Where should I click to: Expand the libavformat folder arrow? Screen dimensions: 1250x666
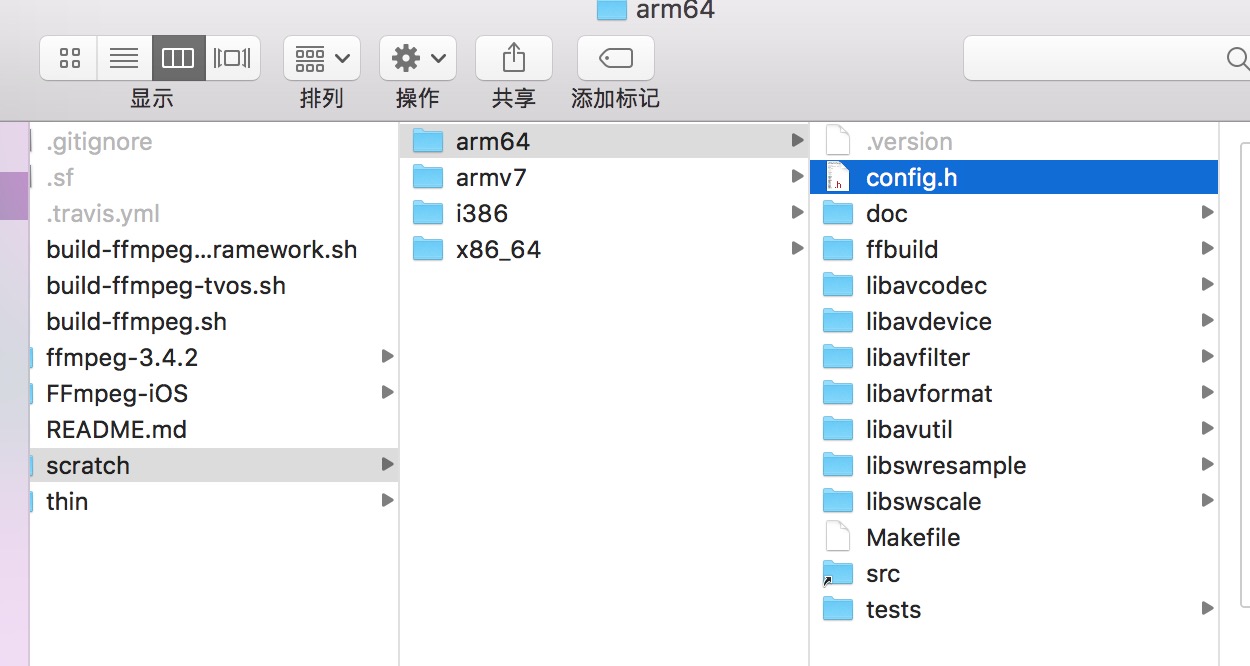[1207, 393]
